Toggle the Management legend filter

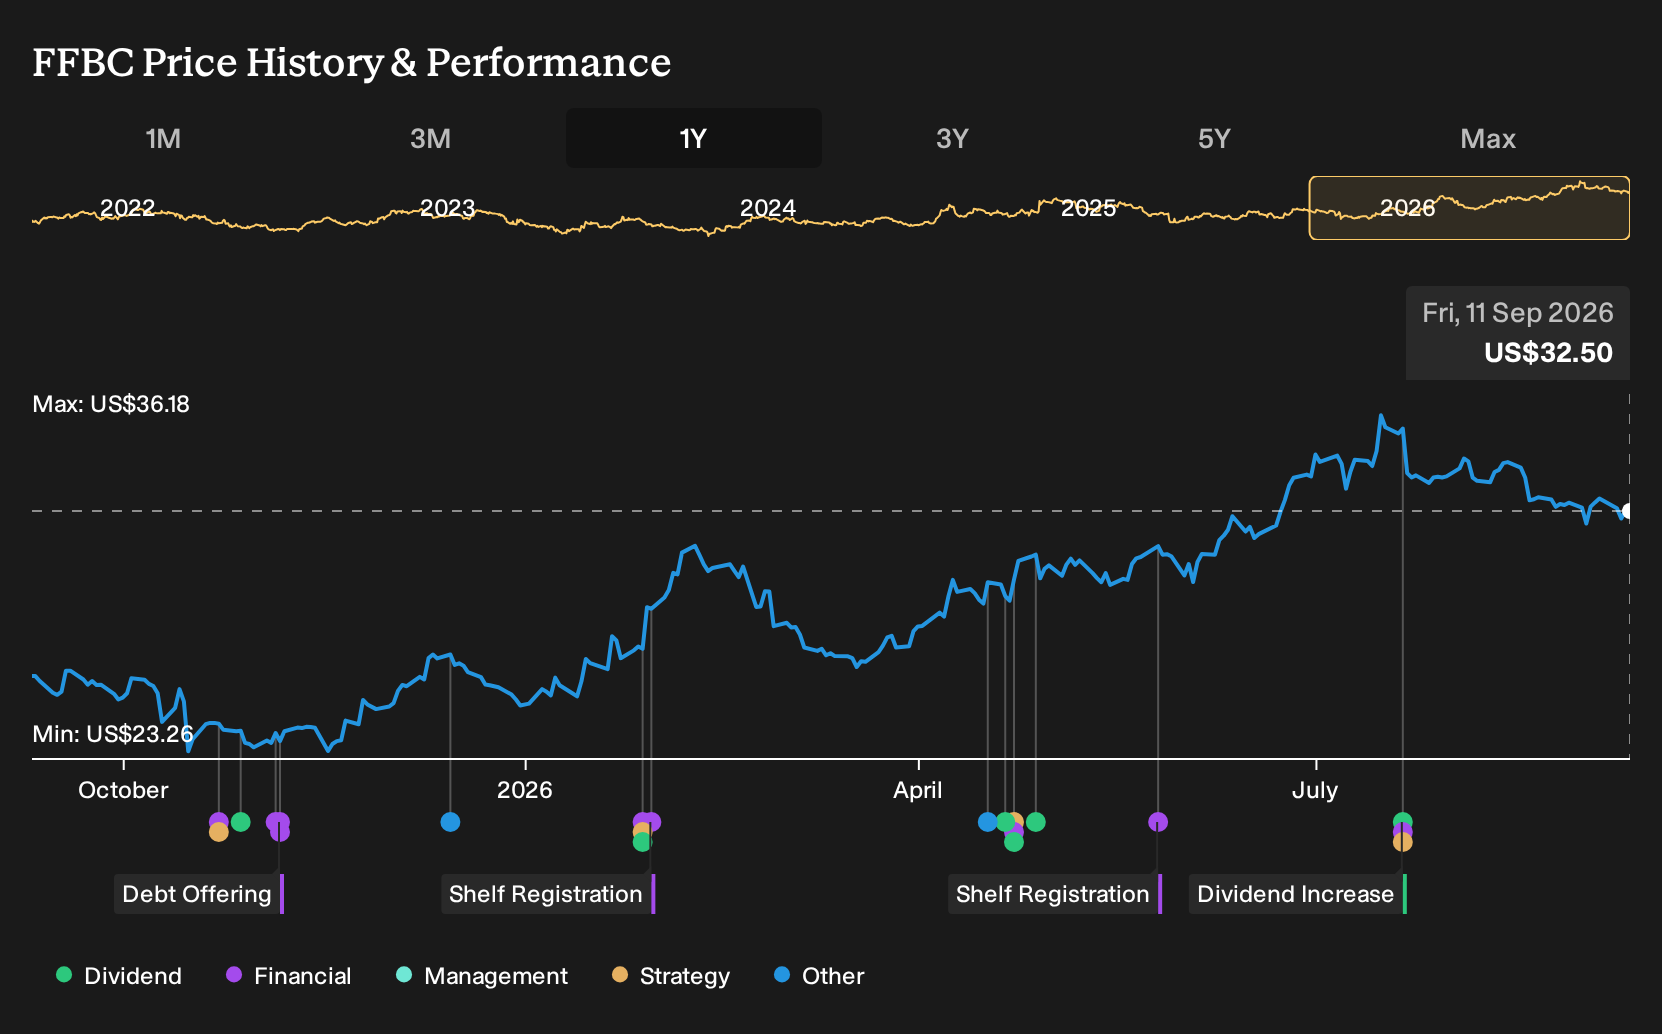click(482, 976)
